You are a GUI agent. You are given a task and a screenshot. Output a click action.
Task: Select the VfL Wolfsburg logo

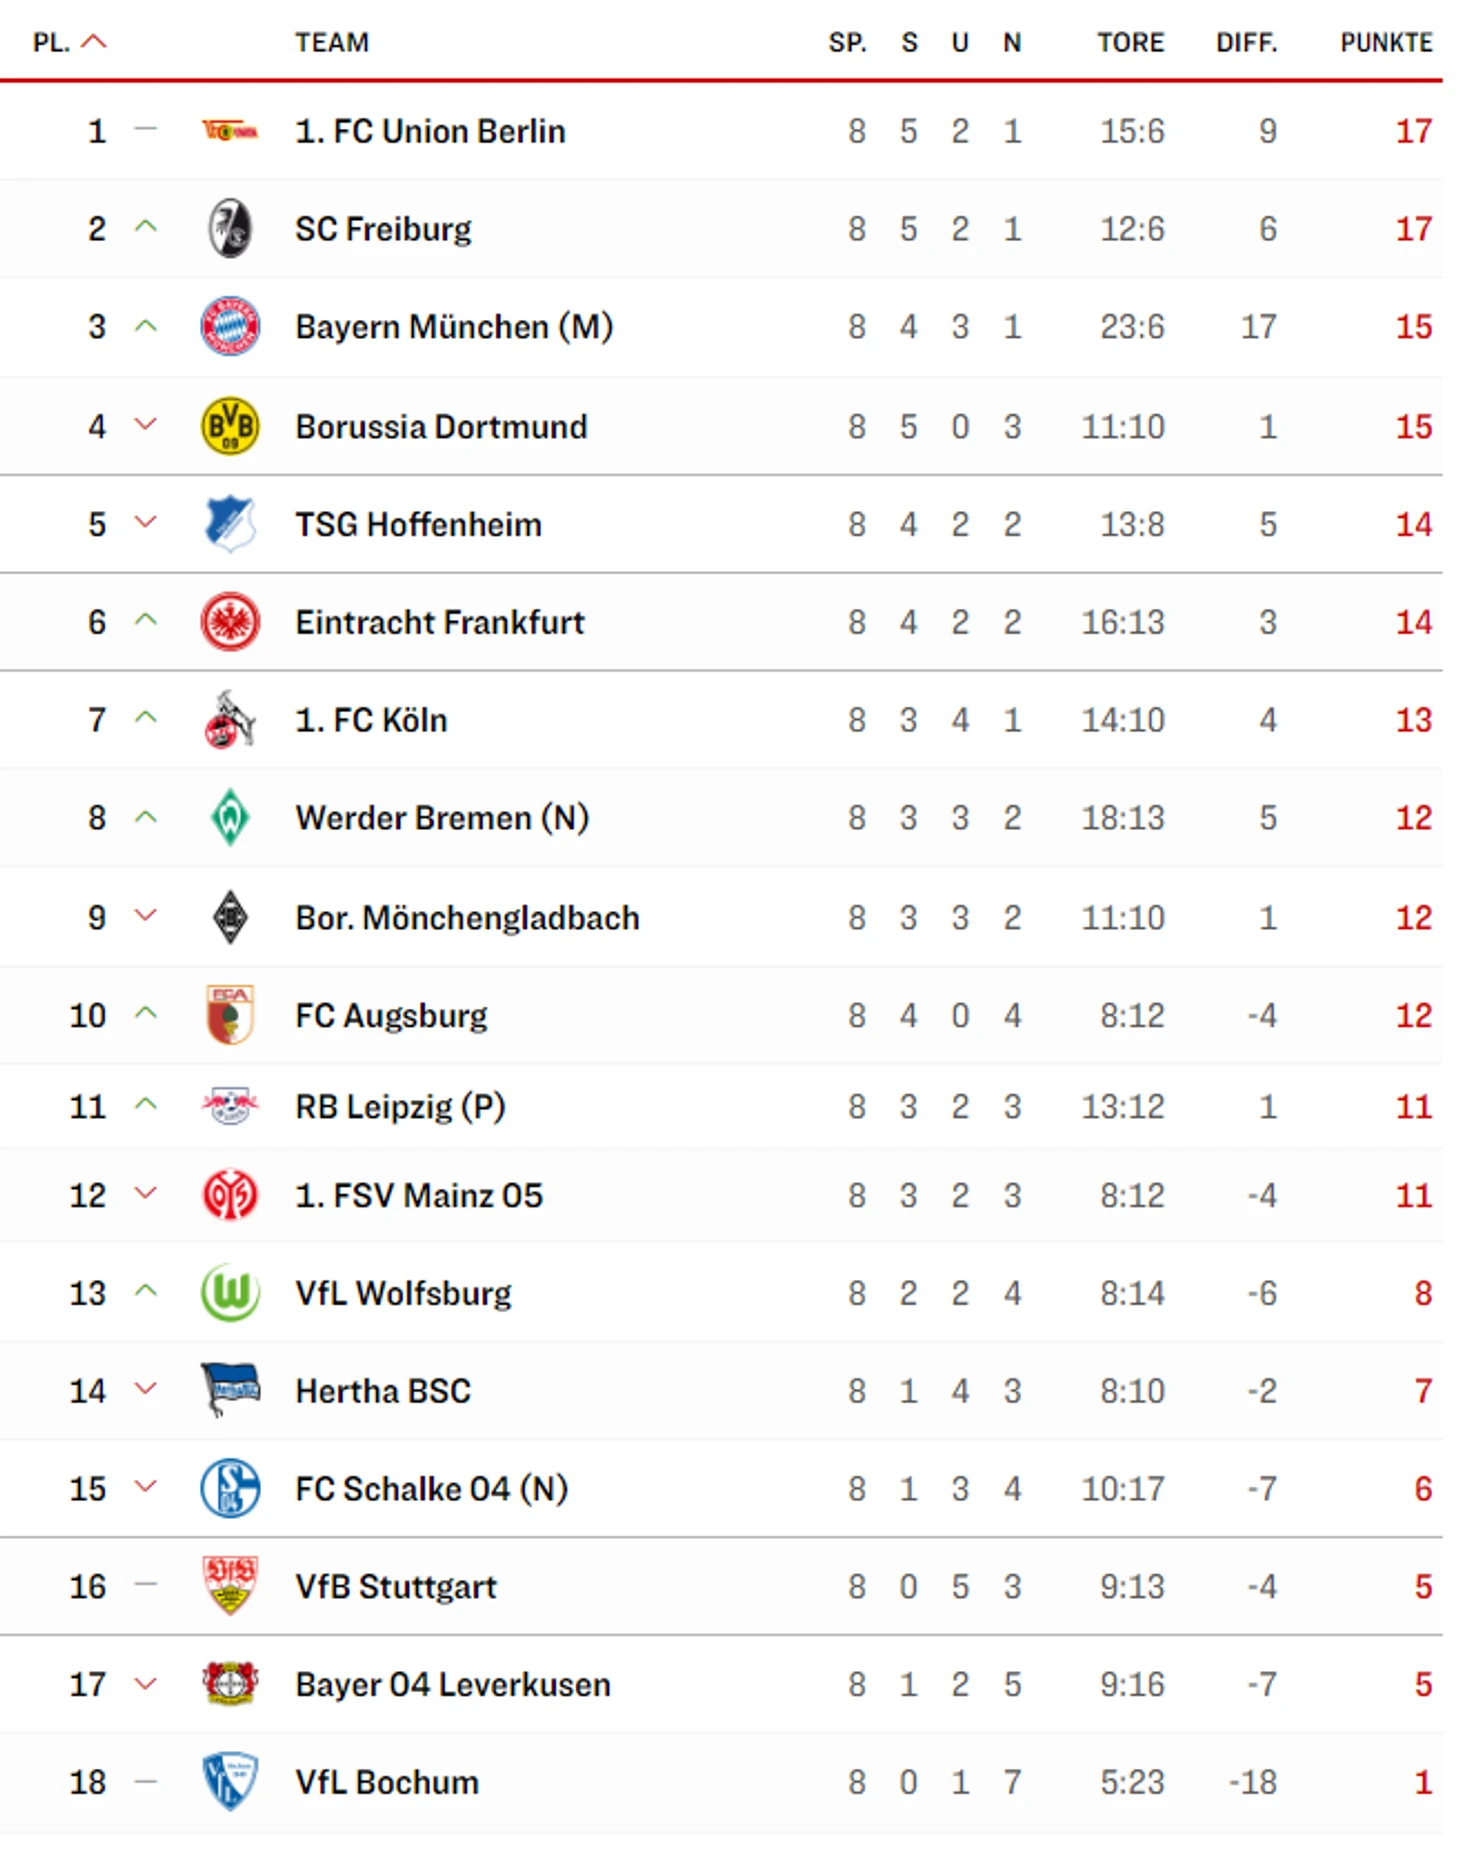(x=230, y=1293)
